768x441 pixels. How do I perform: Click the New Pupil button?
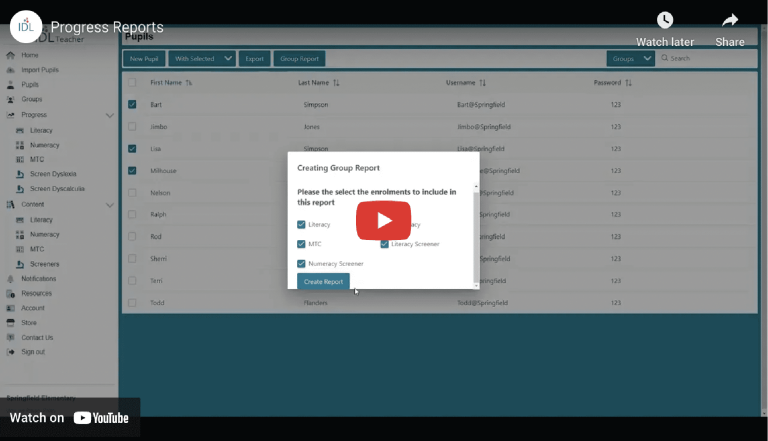coord(144,58)
